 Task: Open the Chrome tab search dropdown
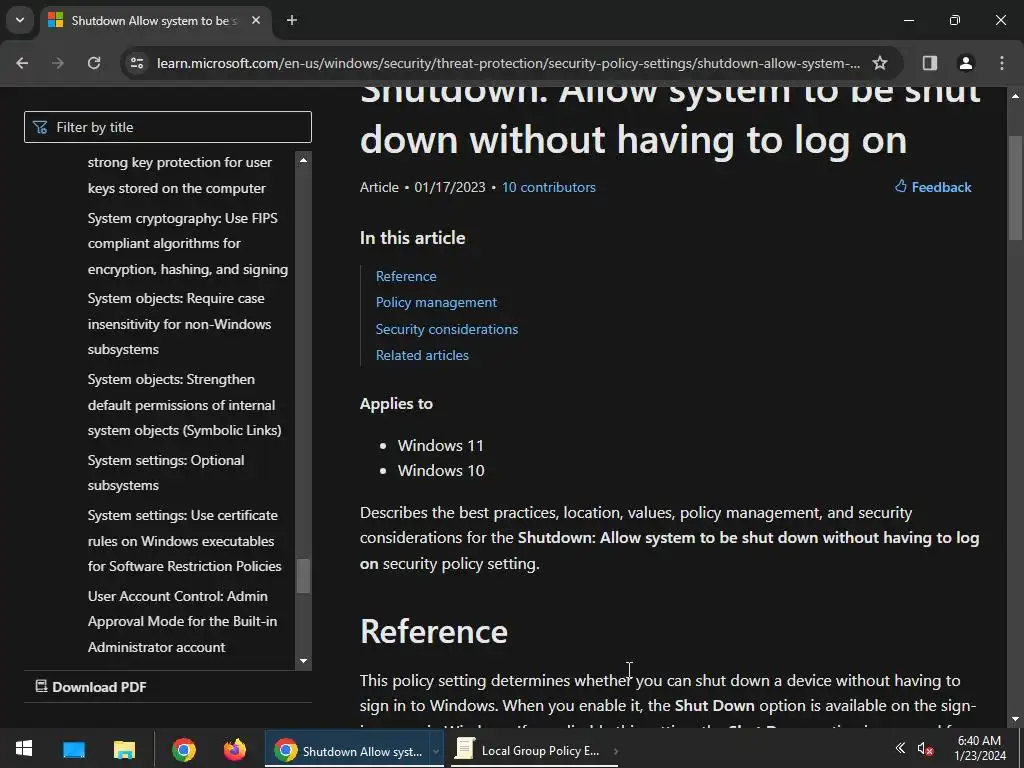coord(20,20)
